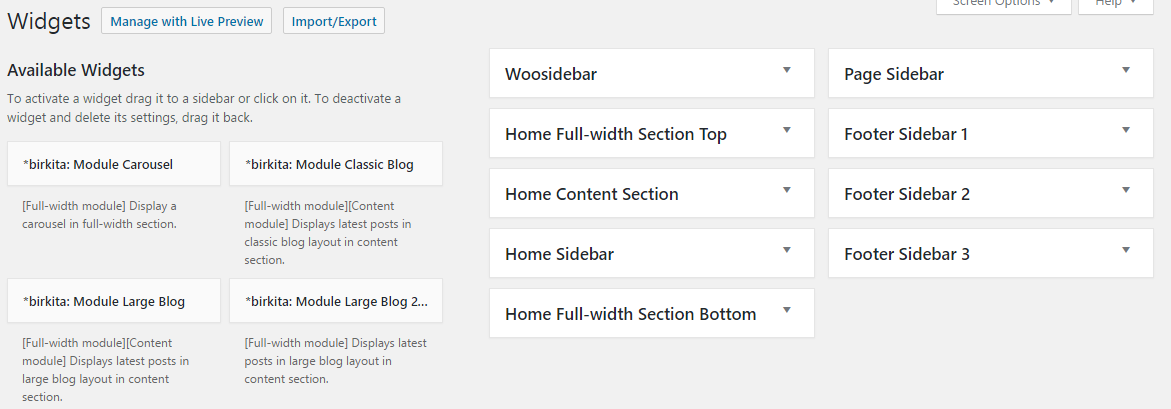Expand the Home Sidebar arrow
Image resolution: width=1171 pixels, height=409 pixels.
click(x=787, y=250)
